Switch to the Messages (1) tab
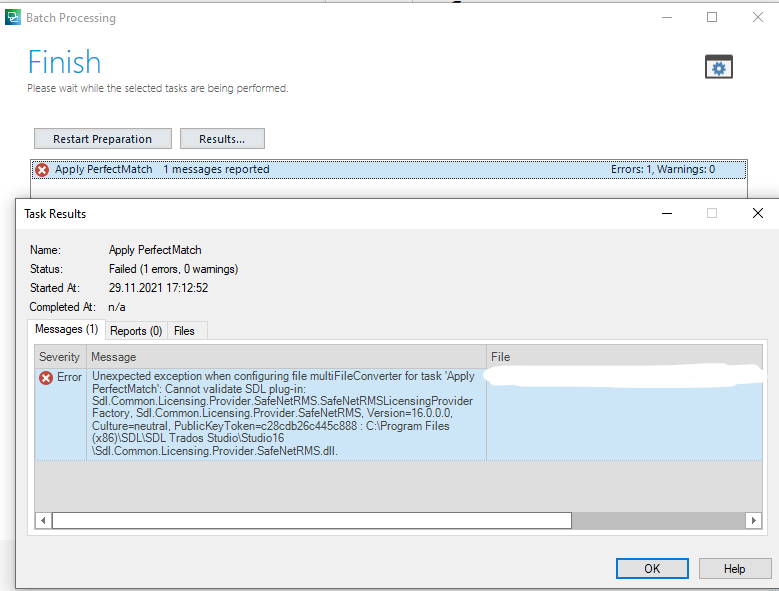This screenshot has height=591, width=779. tap(67, 329)
